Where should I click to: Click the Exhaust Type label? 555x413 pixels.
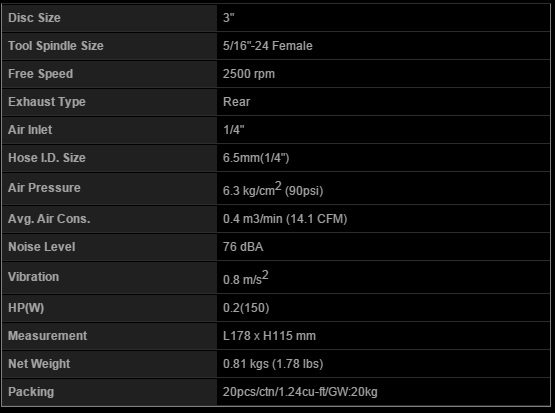47,102
